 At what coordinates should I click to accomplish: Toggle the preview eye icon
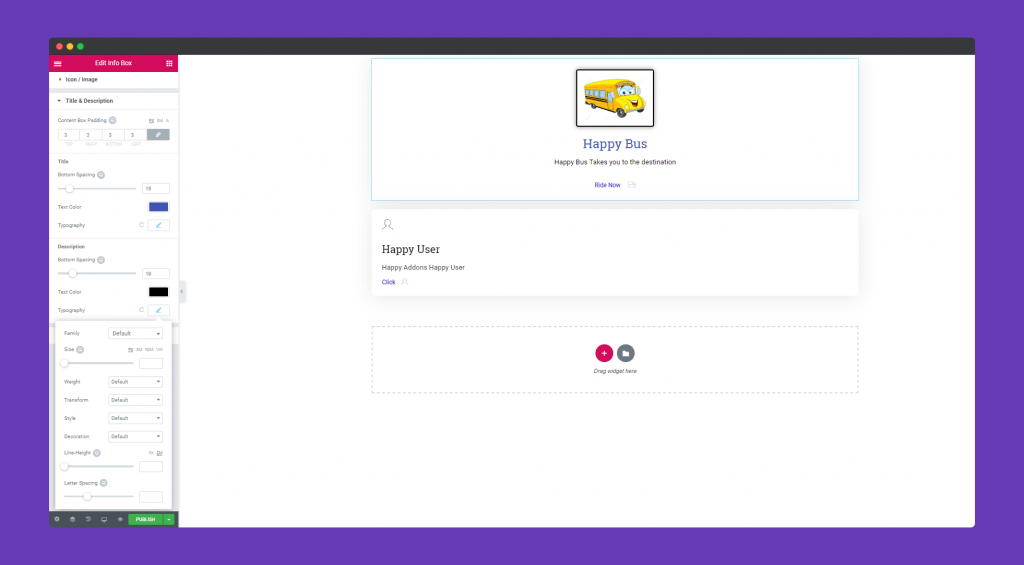click(x=120, y=519)
